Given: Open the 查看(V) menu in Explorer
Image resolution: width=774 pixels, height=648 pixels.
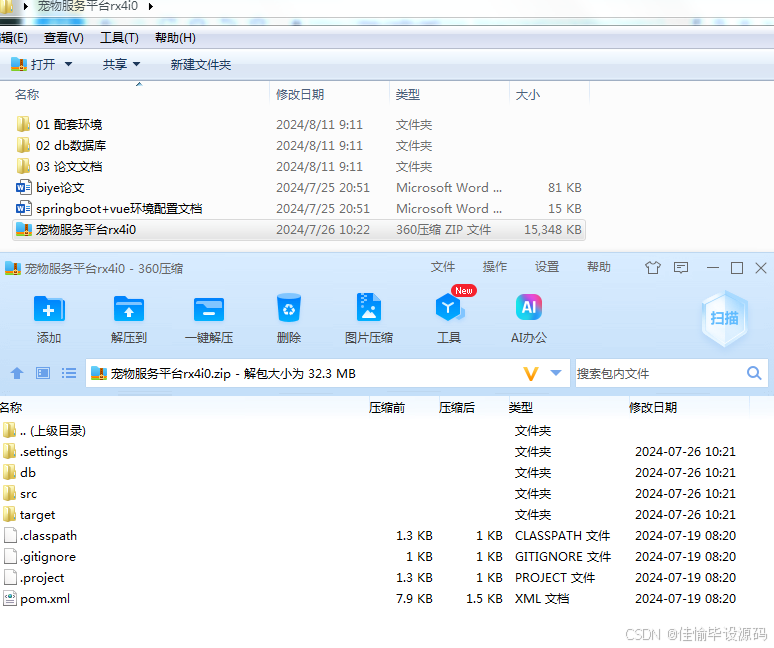Looking at the screenshot, I should tap(64, 38).
